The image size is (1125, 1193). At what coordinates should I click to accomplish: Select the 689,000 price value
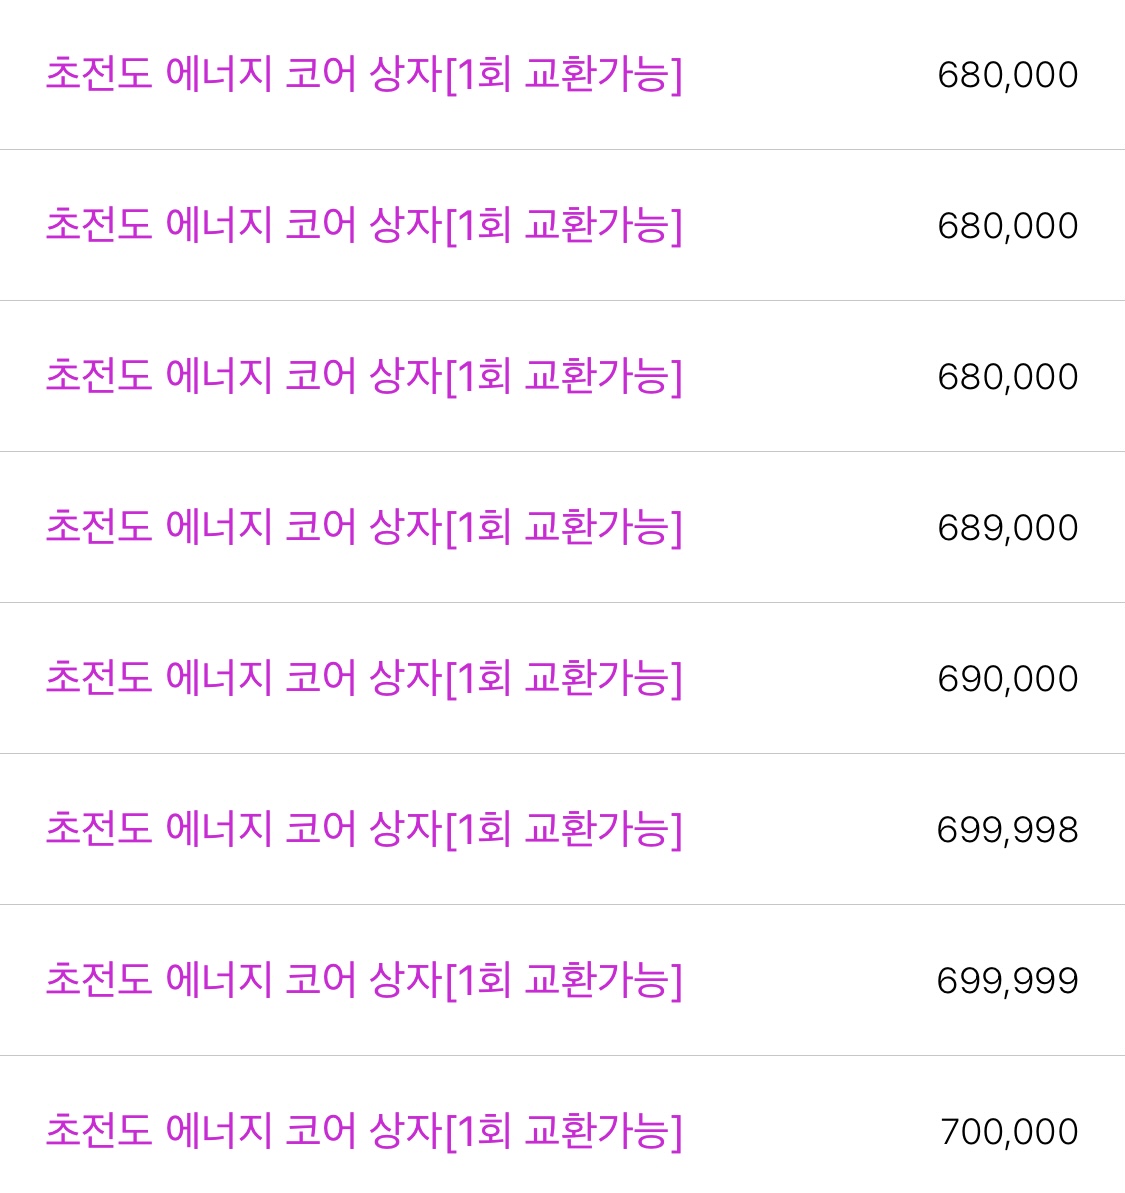pyautogui.click(x=1007, y=528)
